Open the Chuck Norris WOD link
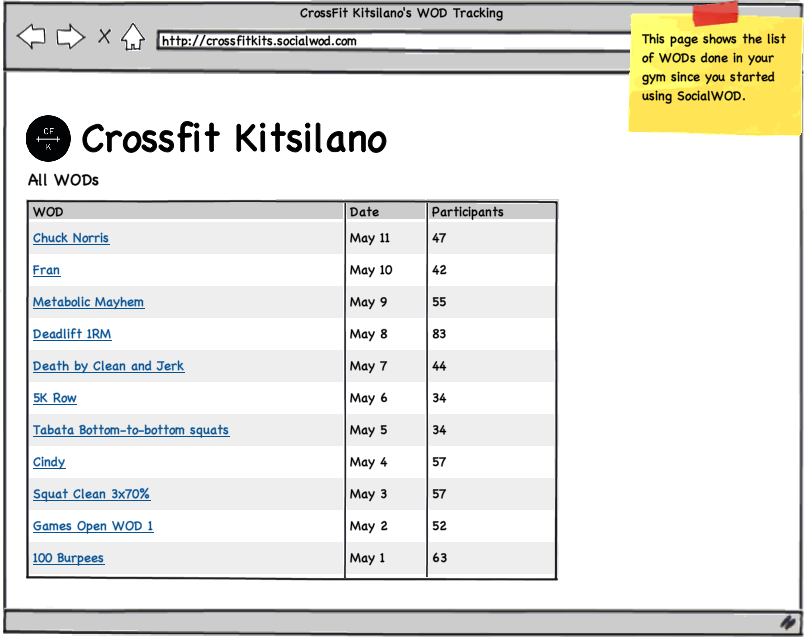 [71, 238]
